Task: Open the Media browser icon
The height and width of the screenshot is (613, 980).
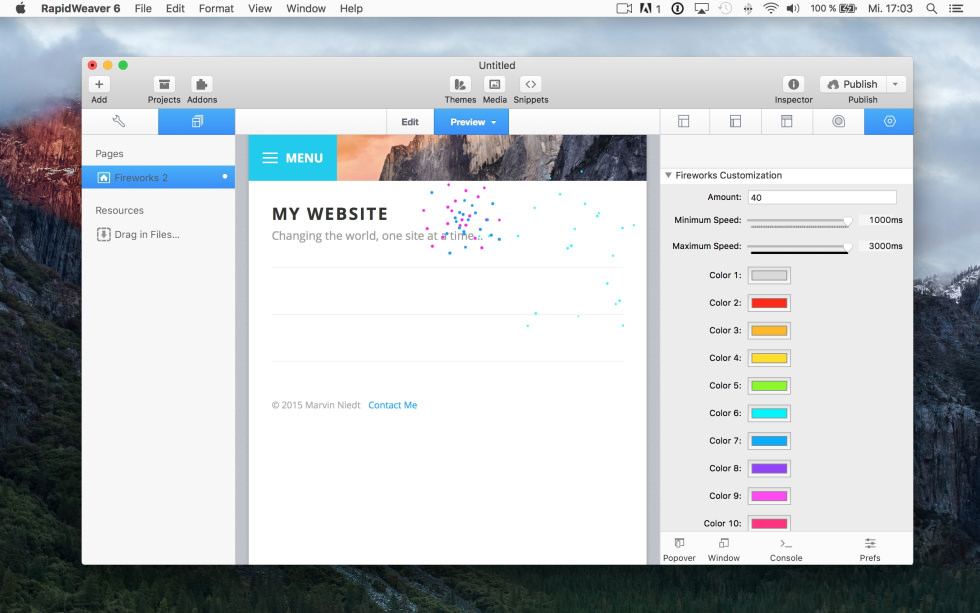Action: tap(494, 84)
